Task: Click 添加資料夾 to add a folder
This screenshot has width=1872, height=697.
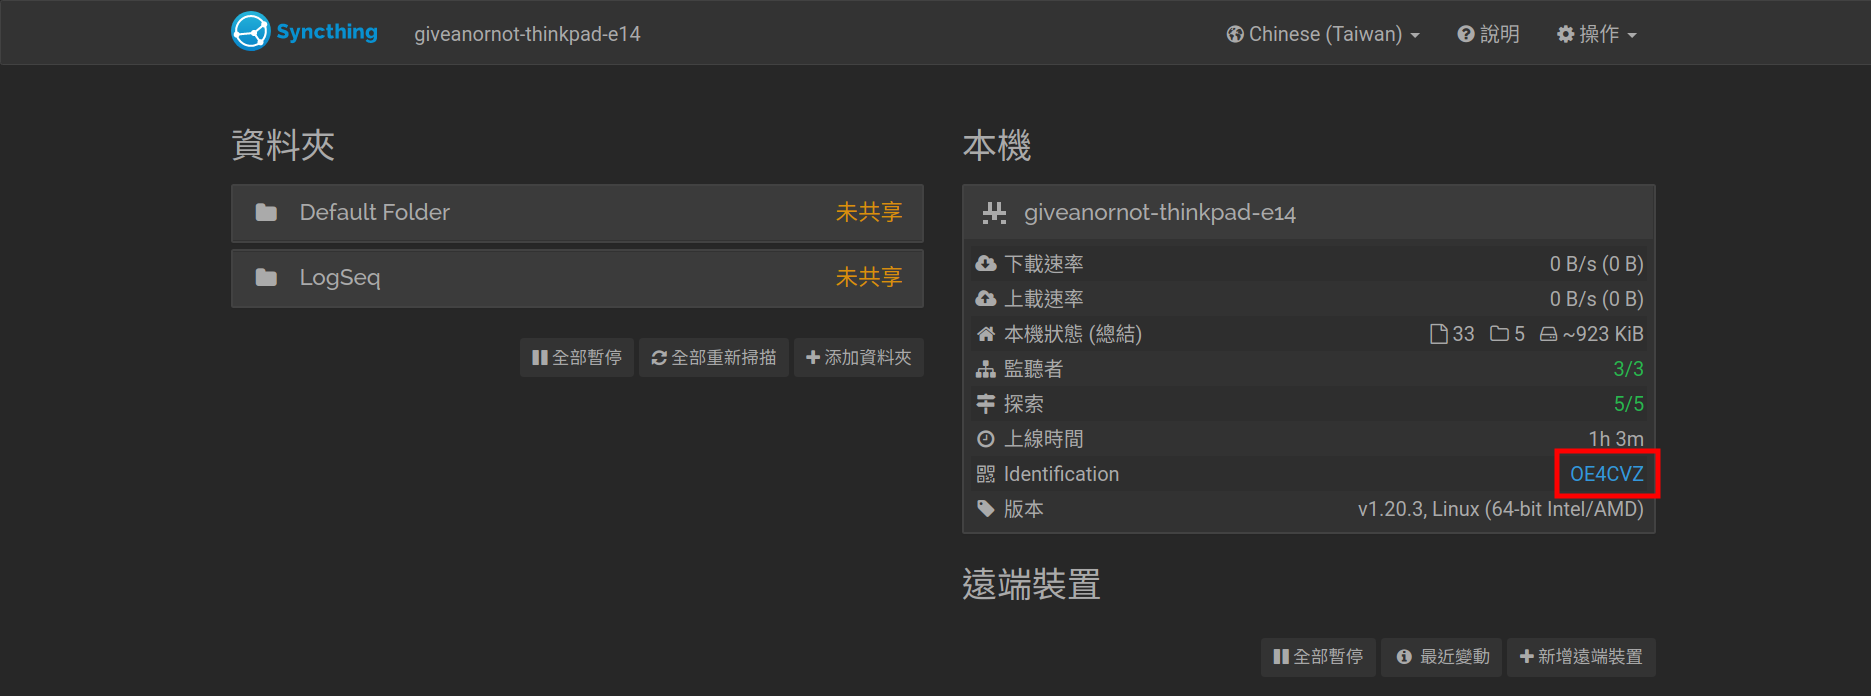Action: pyautogui.click(x=859, y=357)
